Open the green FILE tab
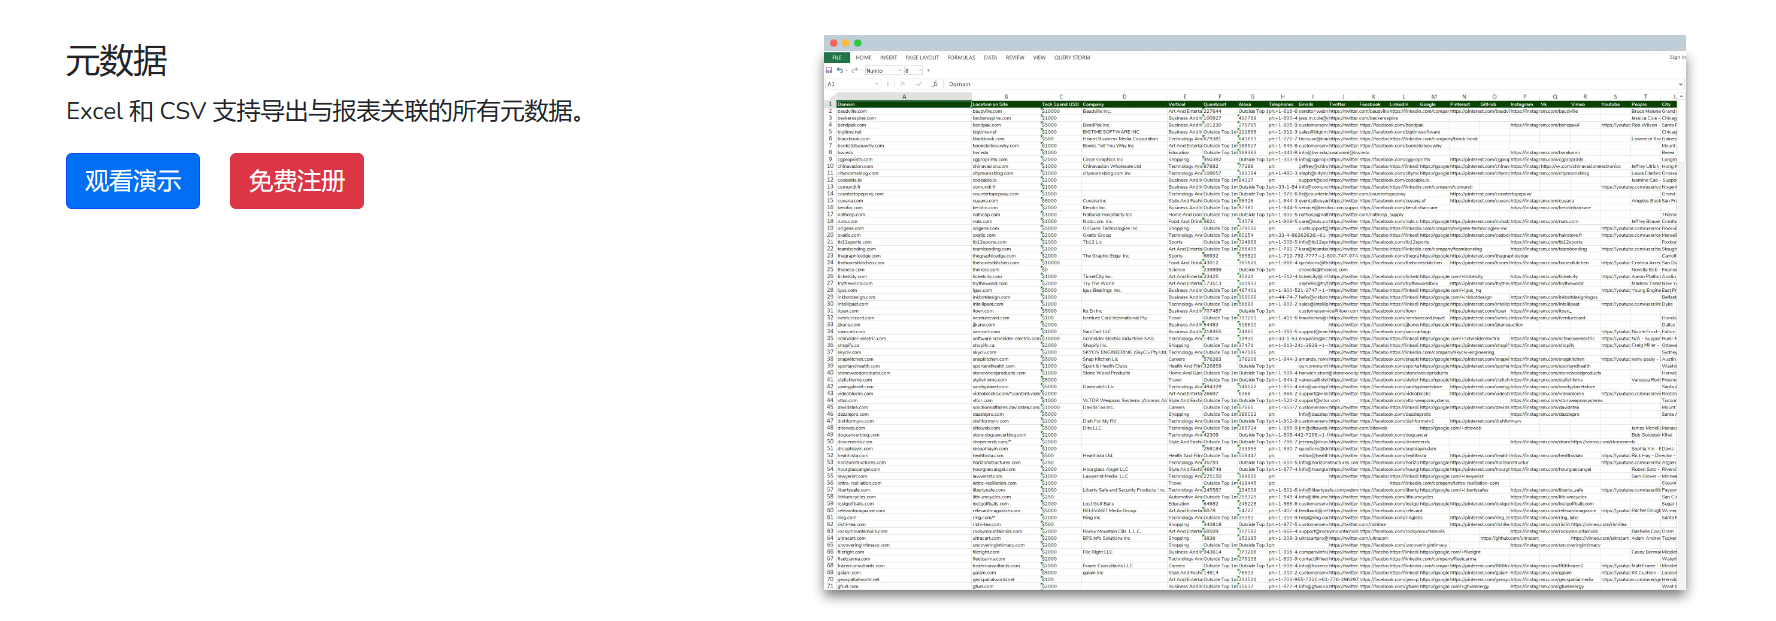 [x=837, y=57]
